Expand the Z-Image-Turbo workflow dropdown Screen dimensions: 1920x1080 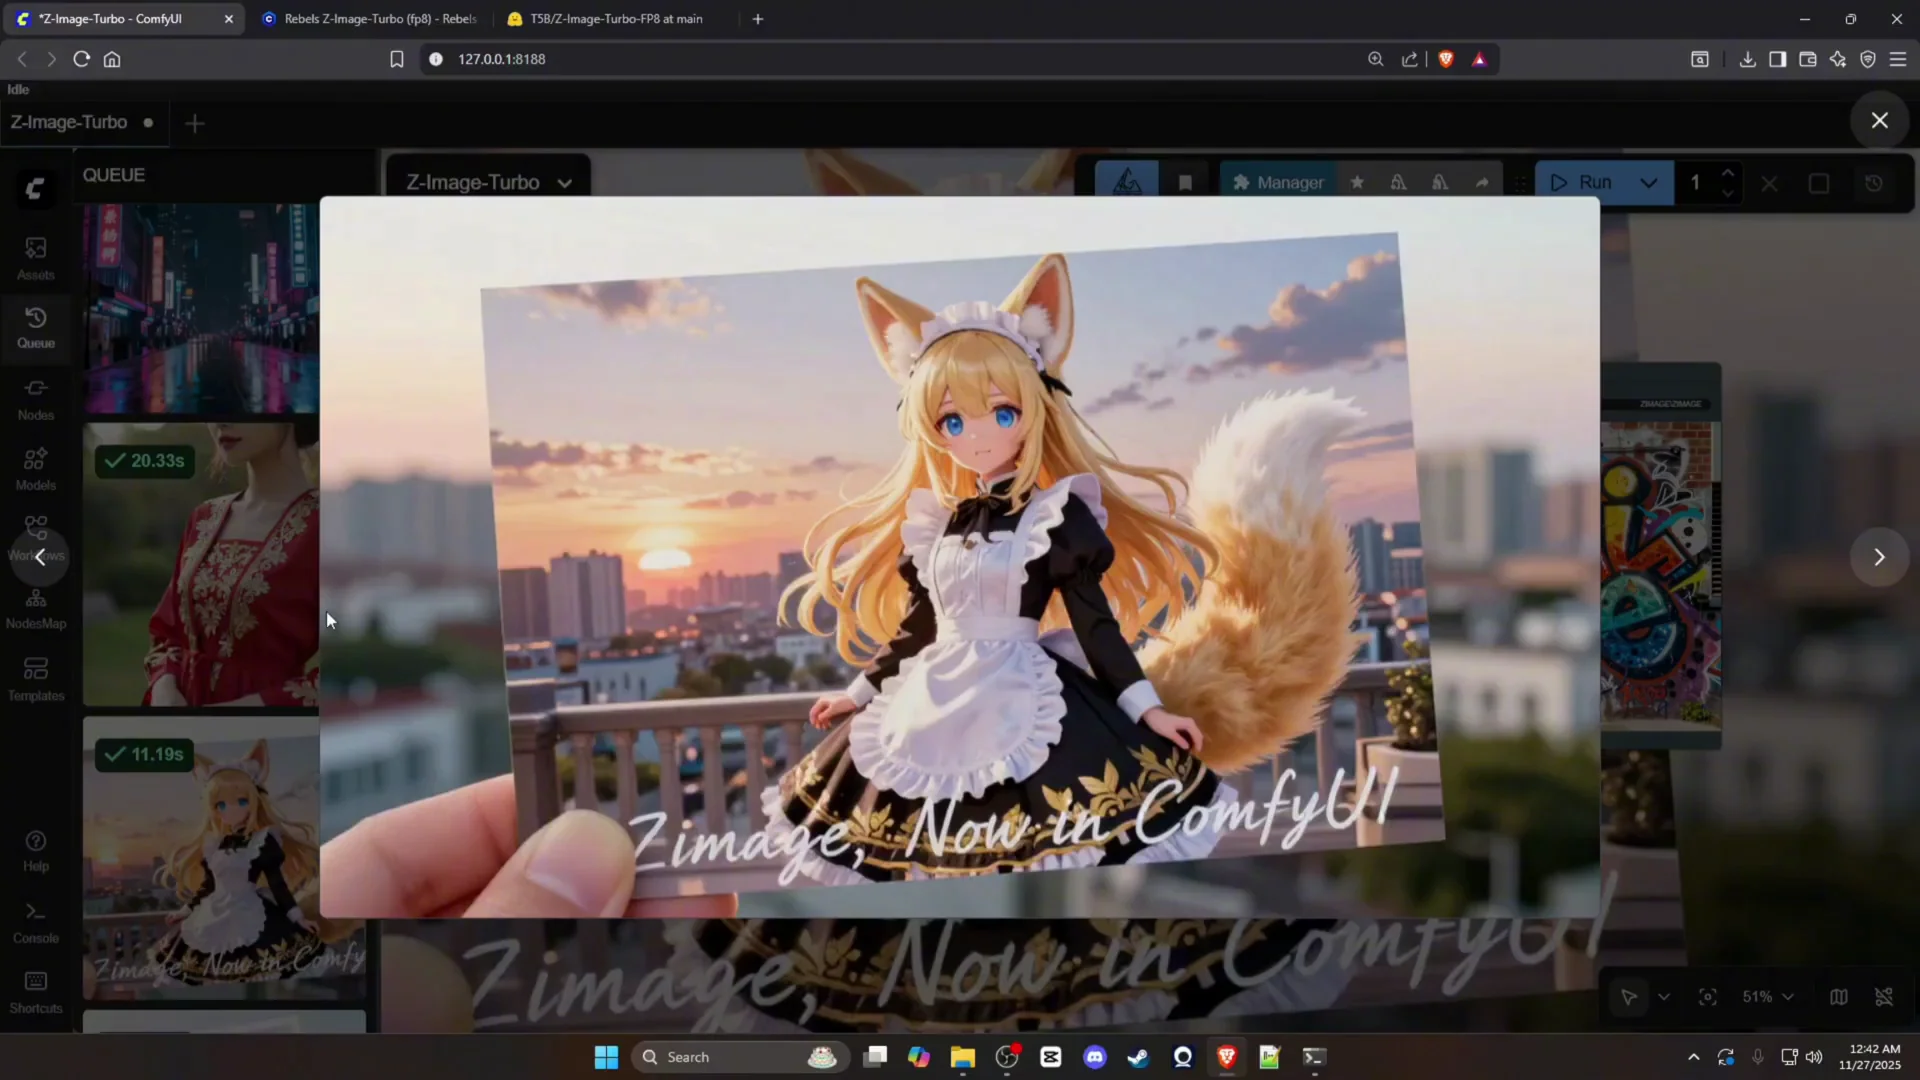point(565,183)
